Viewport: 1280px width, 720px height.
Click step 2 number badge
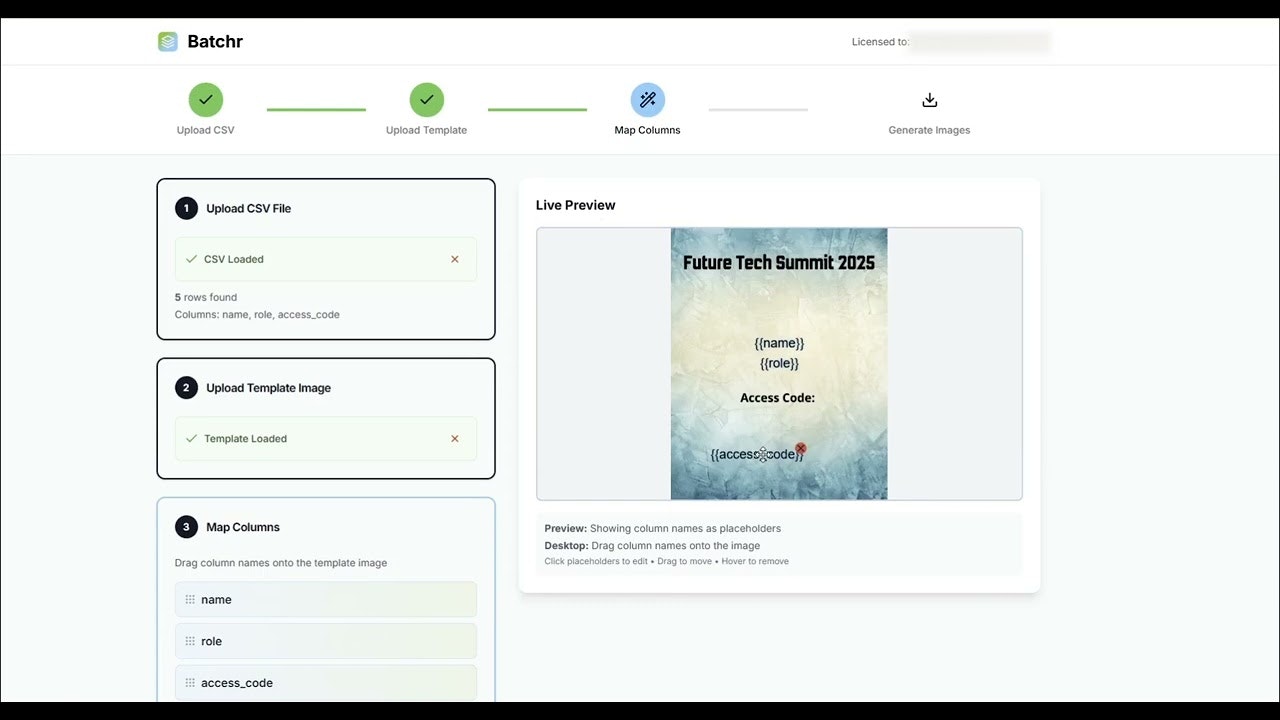(186, 387)
